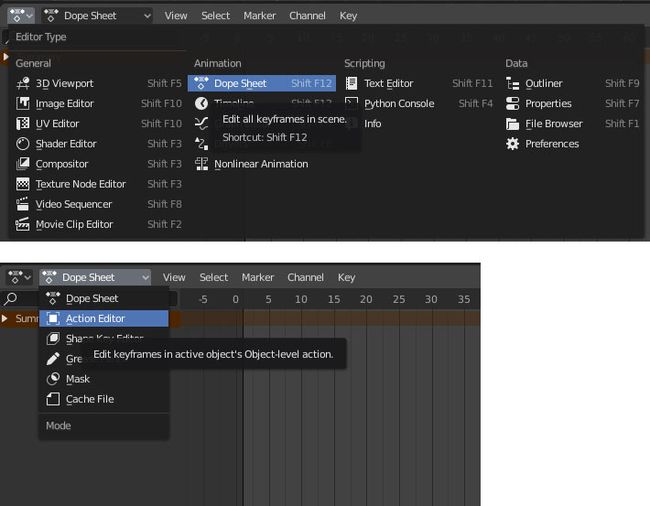Click the 3D Viewport icon

click(23, 83)
